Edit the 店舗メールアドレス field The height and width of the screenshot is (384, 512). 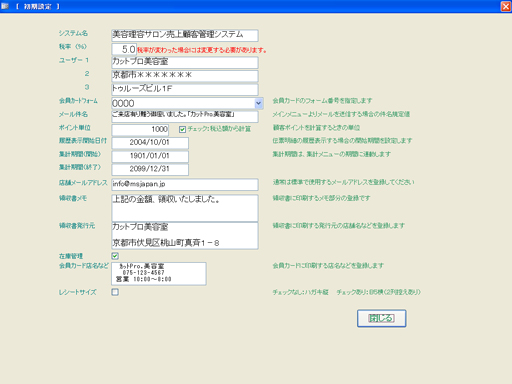[185, 184]
